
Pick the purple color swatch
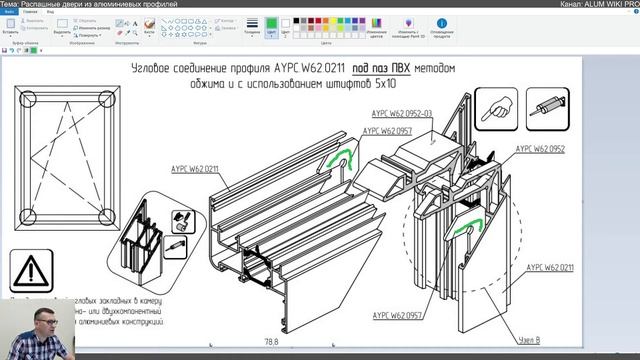362,20
